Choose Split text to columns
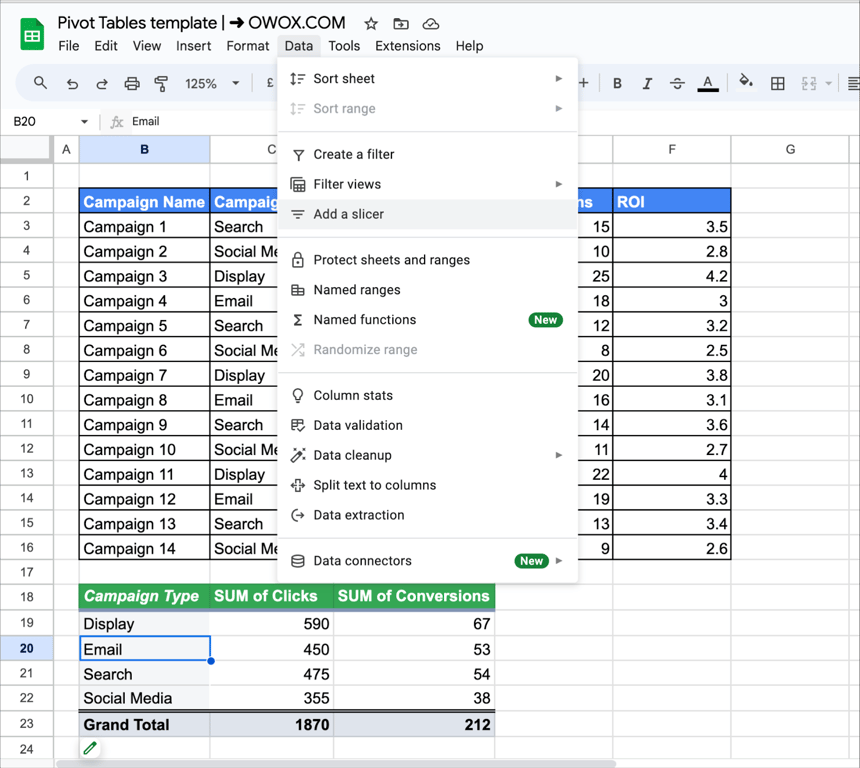This screenshot has width=860, height=768. [x=428, y=485]
